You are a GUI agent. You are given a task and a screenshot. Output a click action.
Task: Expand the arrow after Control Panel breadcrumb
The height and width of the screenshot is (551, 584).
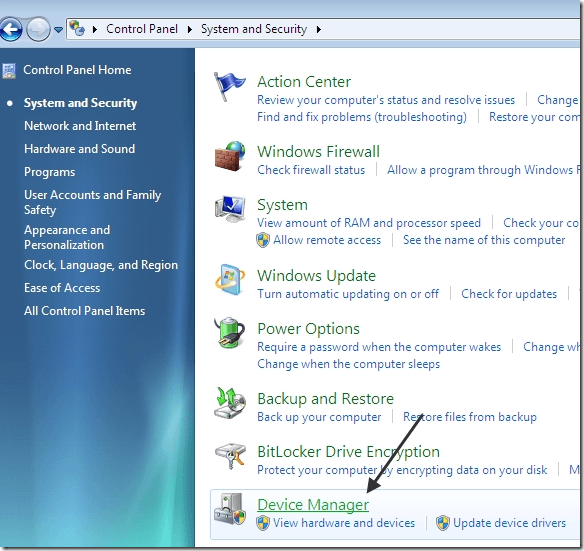(x=190, y=29)
